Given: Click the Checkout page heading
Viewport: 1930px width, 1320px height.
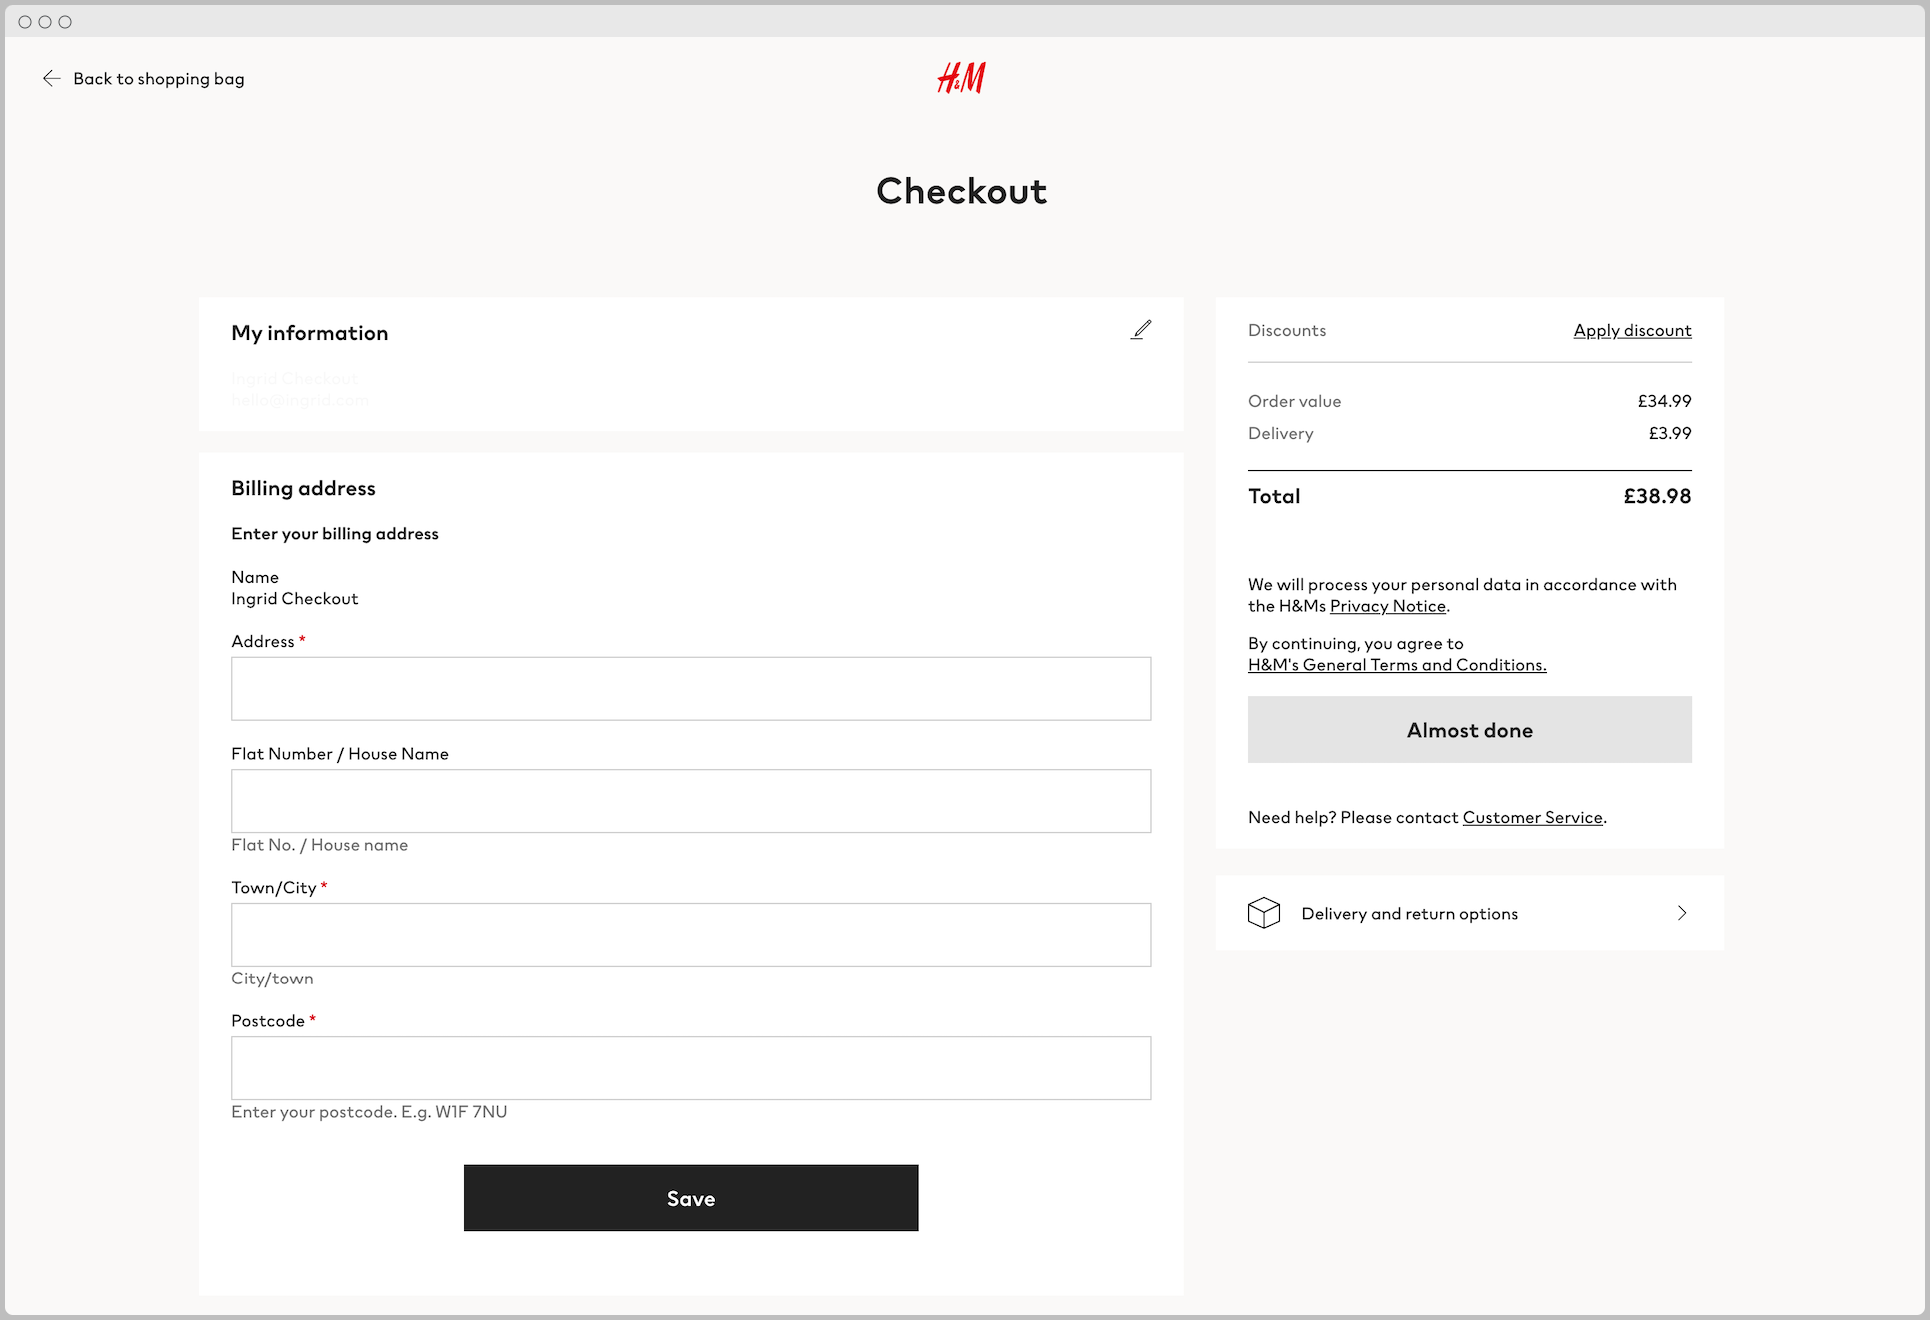Looking at the screenshot, I should (961, 190).
